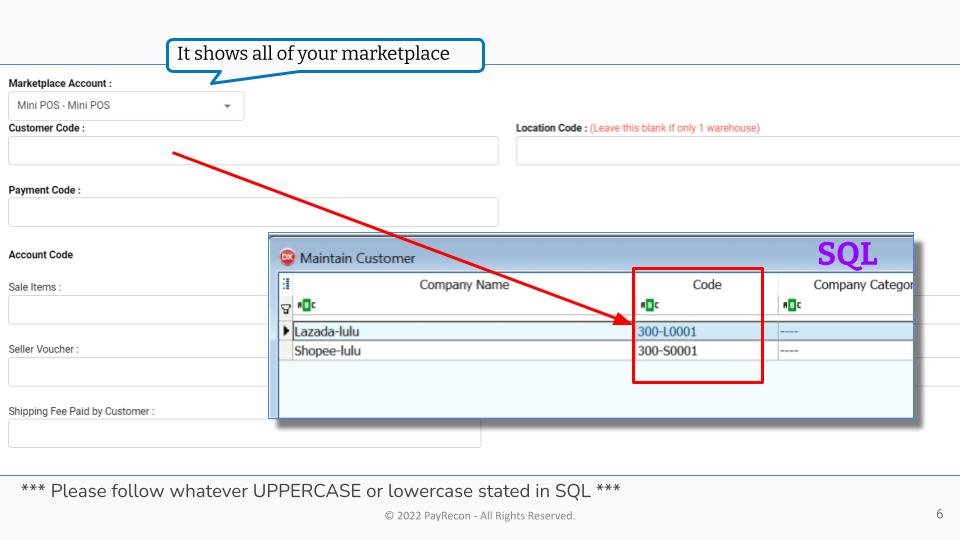Click the Payment Code input field

pyautogui.click(x=253, y=212)
